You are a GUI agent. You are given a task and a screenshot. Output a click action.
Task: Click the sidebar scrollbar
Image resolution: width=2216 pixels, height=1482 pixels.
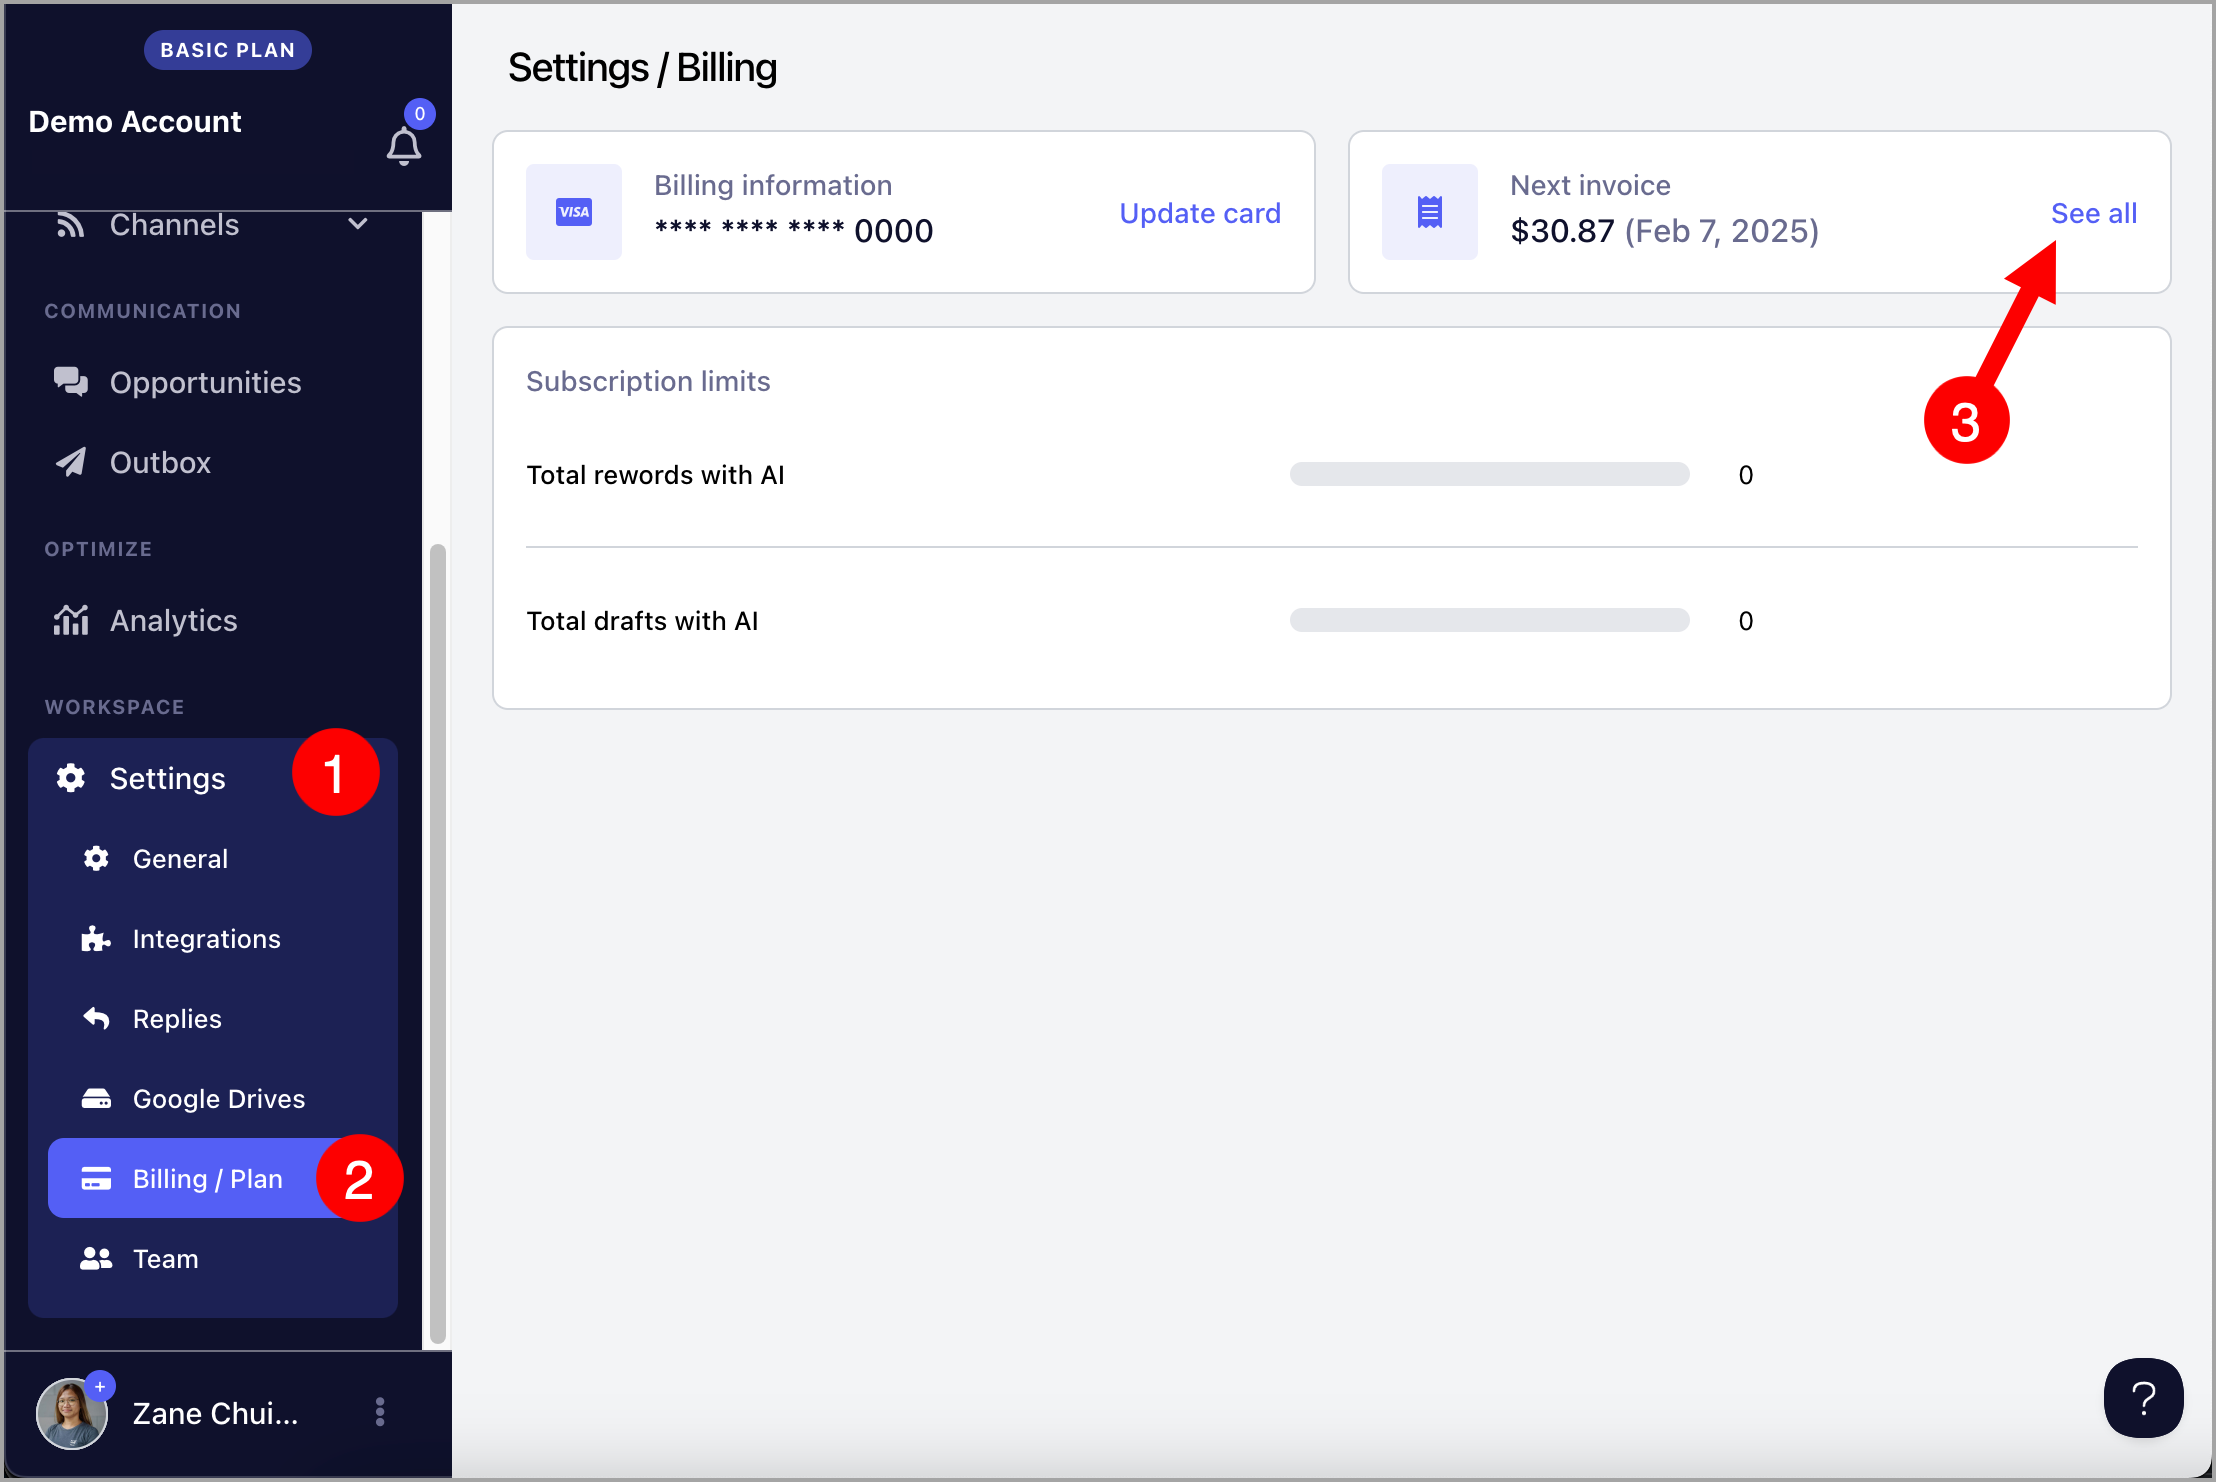click(437, 943)
